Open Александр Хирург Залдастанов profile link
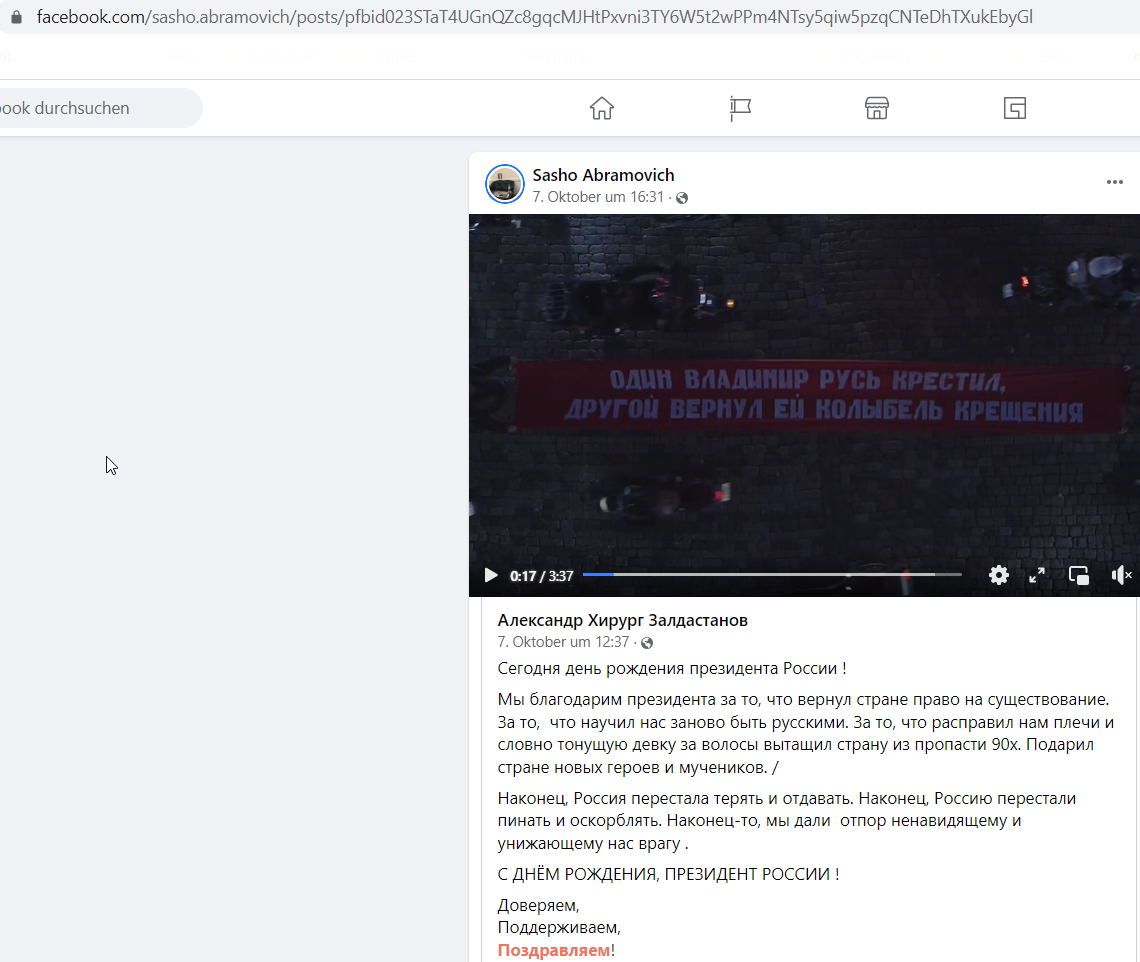The width and height of the screenshot is (1140, 962). coord(622,620)
